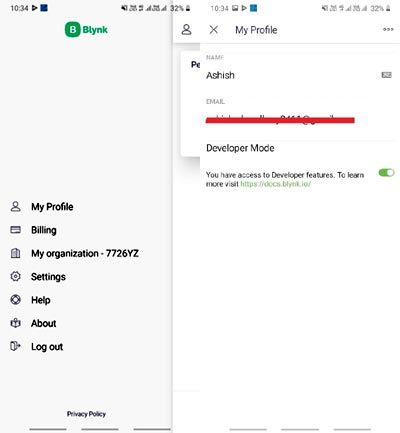Click the person icon beside My Profile menu item
Viewport: 400px width, 433px height.
pos(15,207)
